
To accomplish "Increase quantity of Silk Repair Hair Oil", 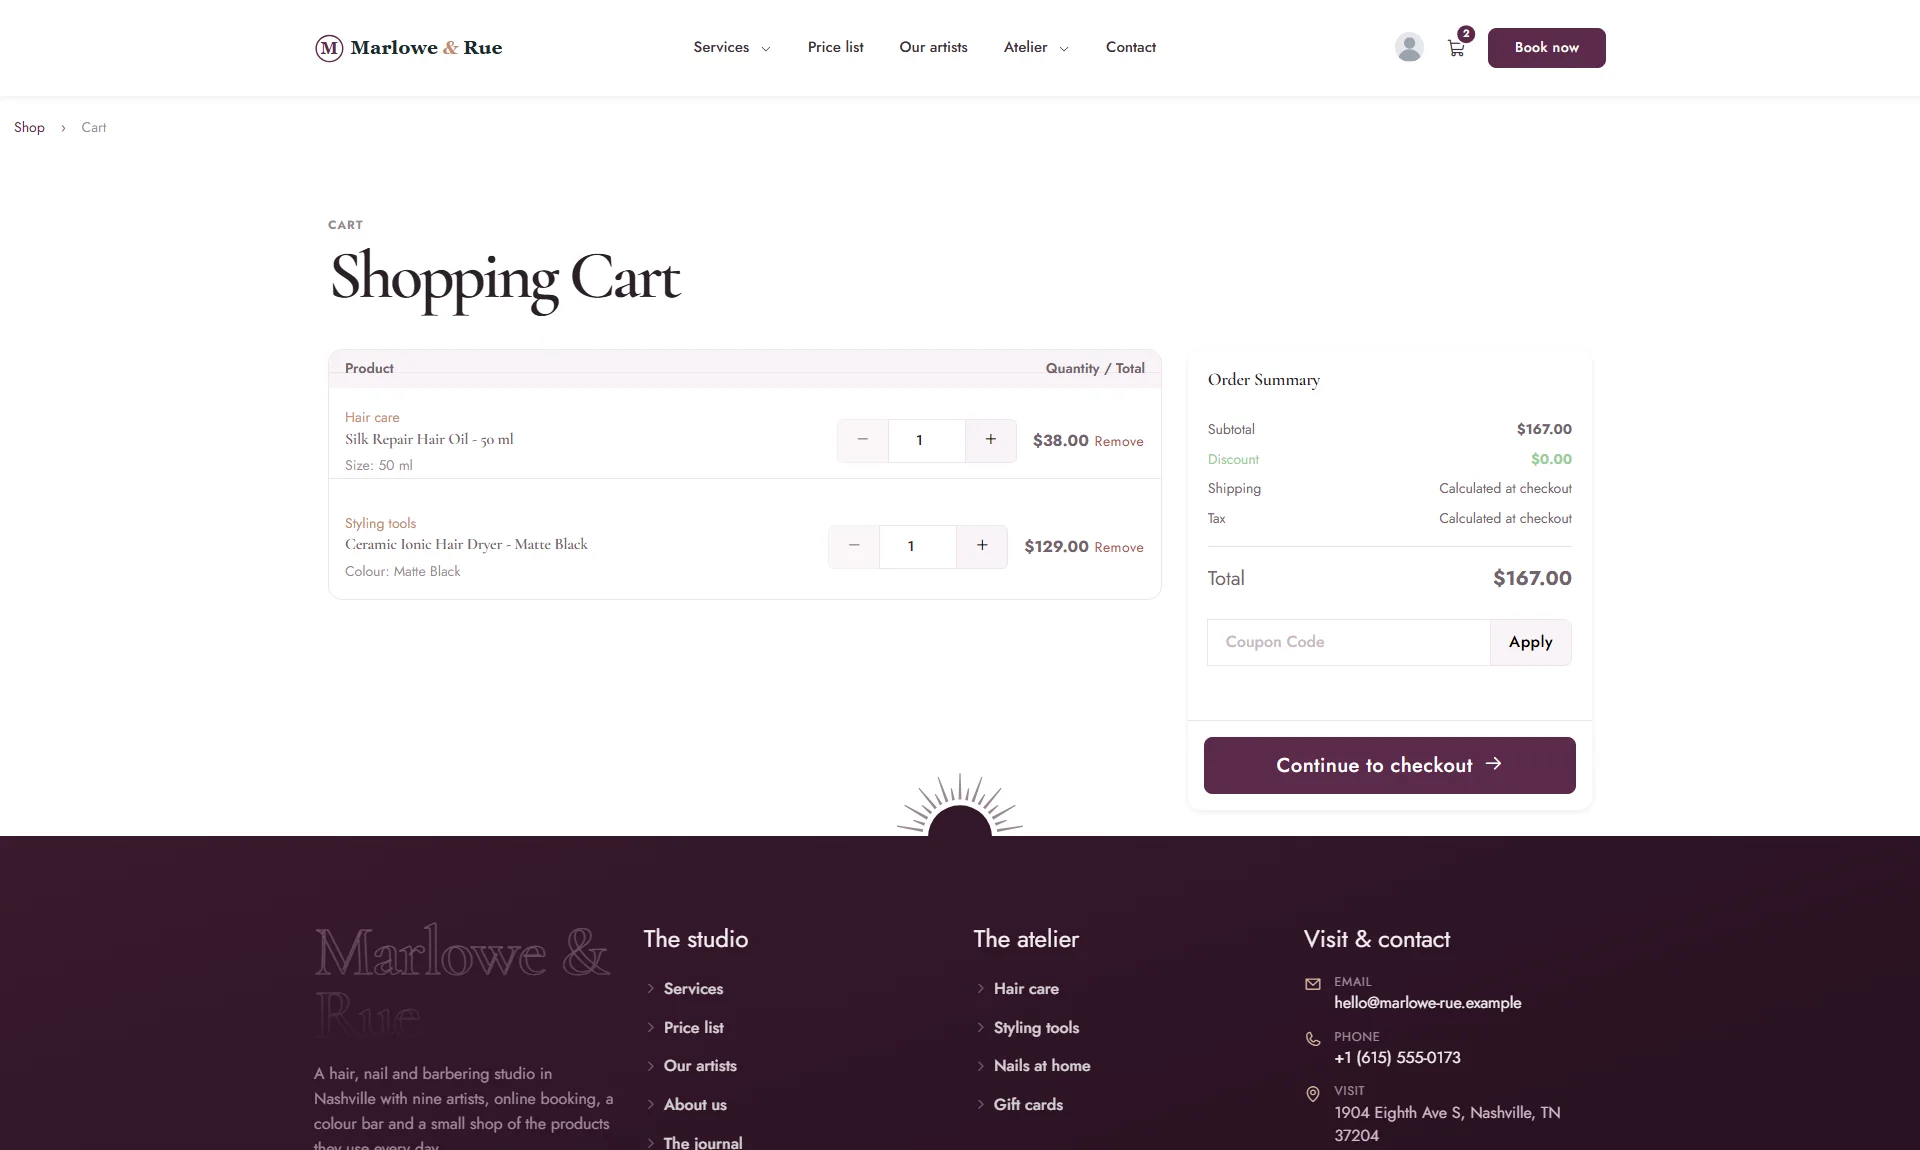I will (991, 440).
